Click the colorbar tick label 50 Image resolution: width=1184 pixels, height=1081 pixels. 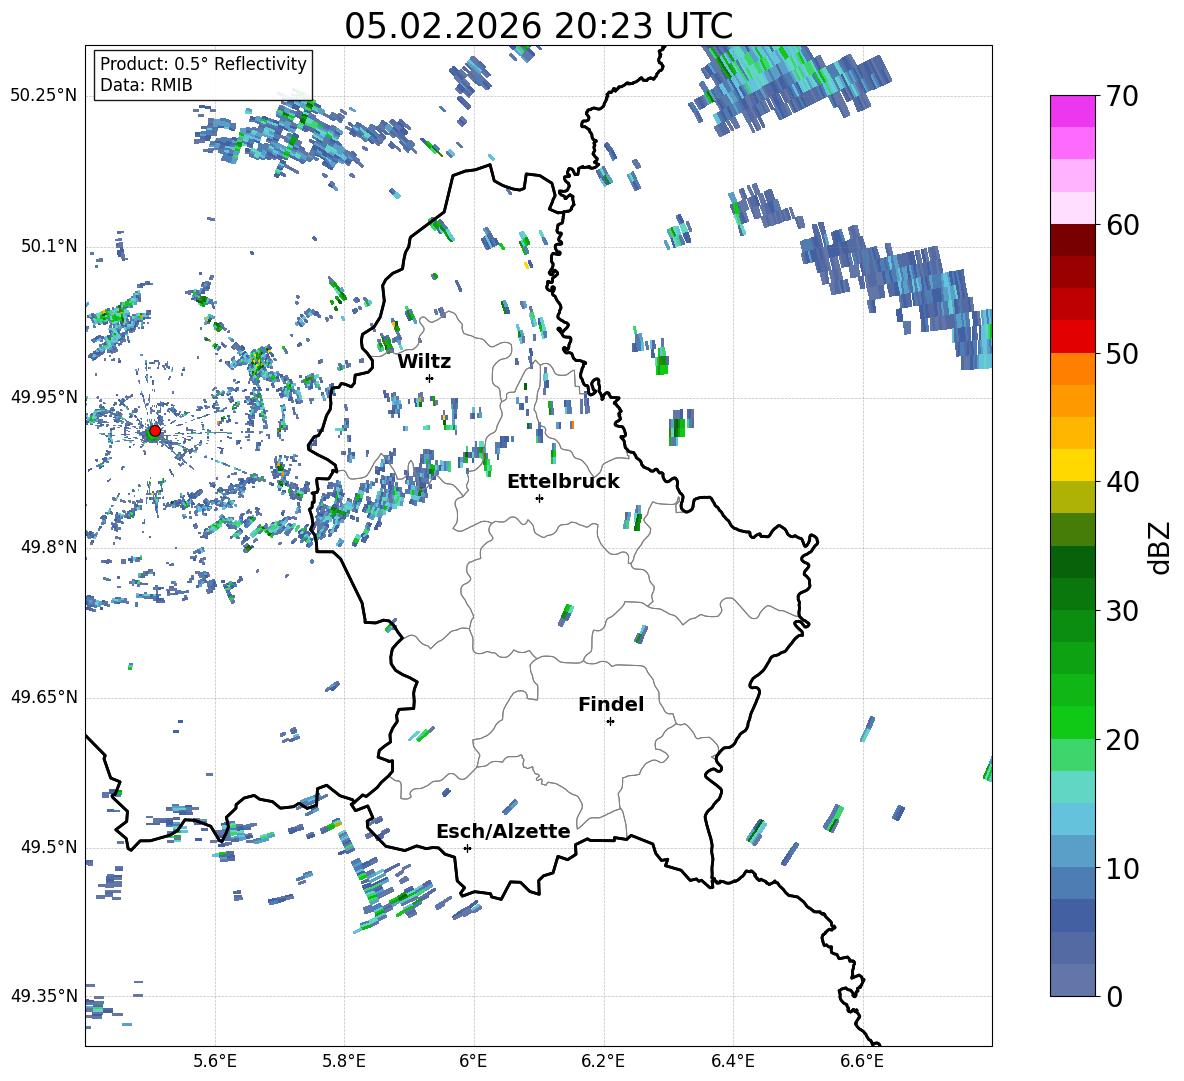click(x=1121, y=354)
